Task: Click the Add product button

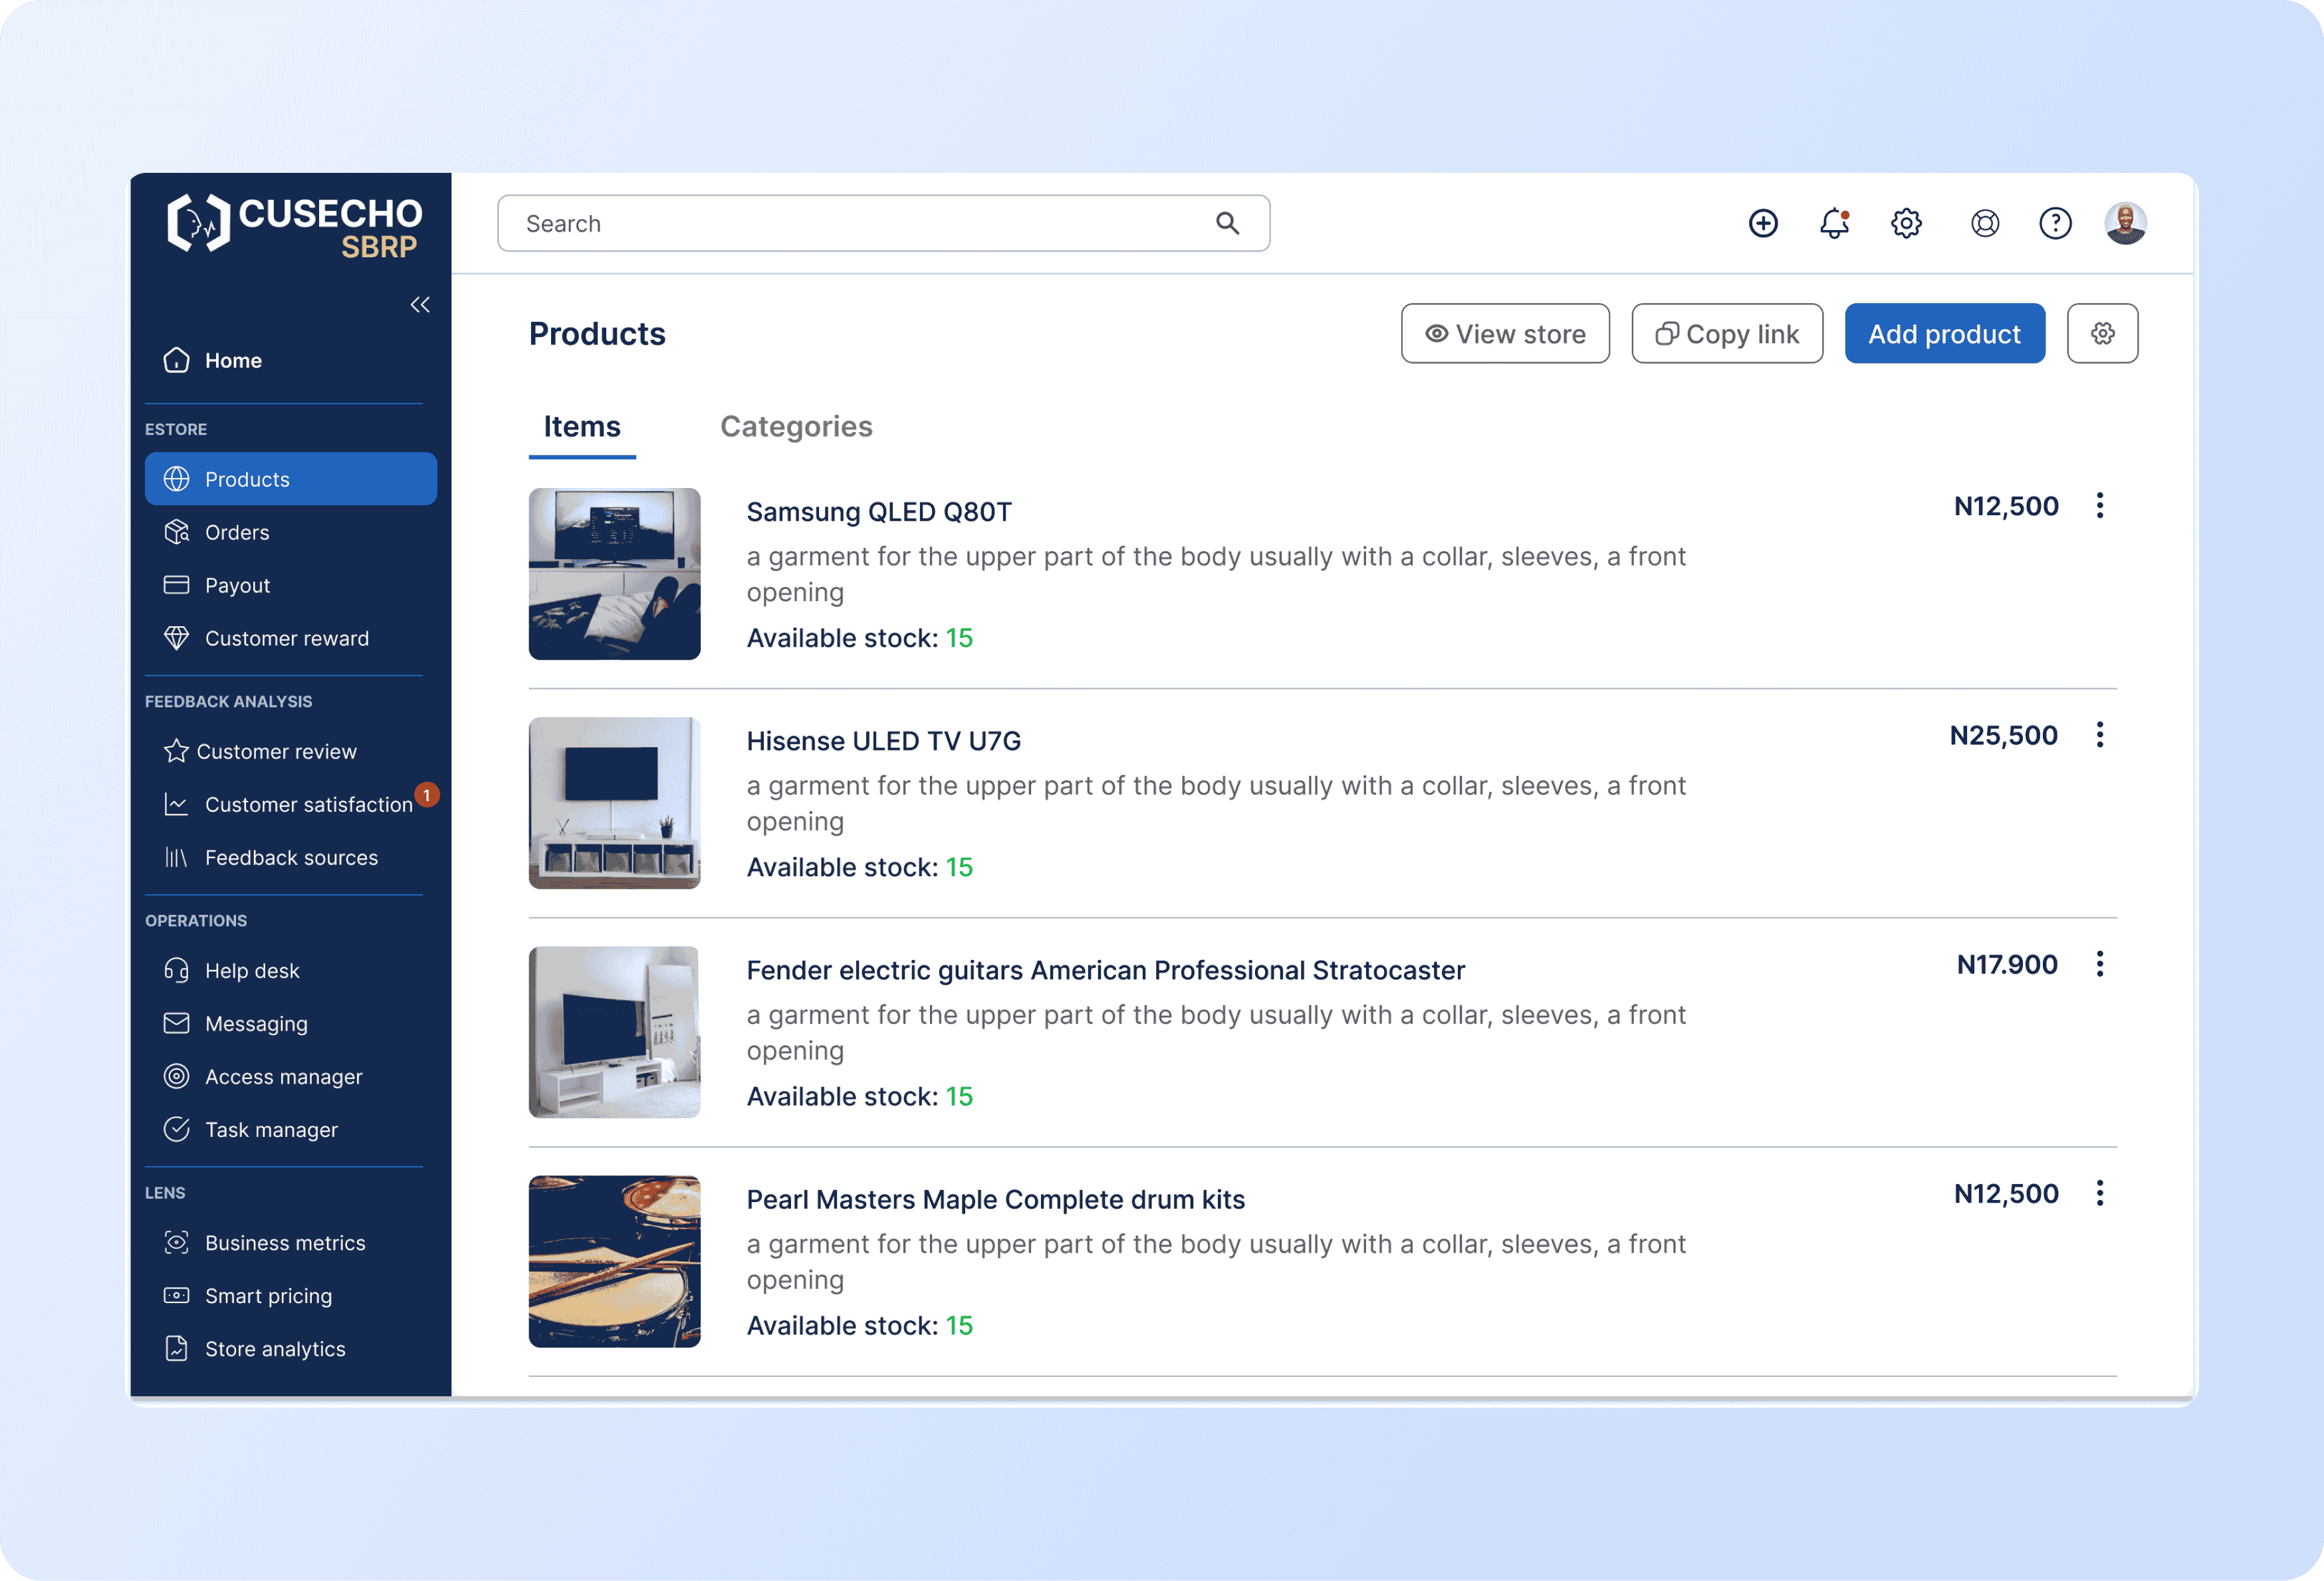Action: coord(1944,333)
